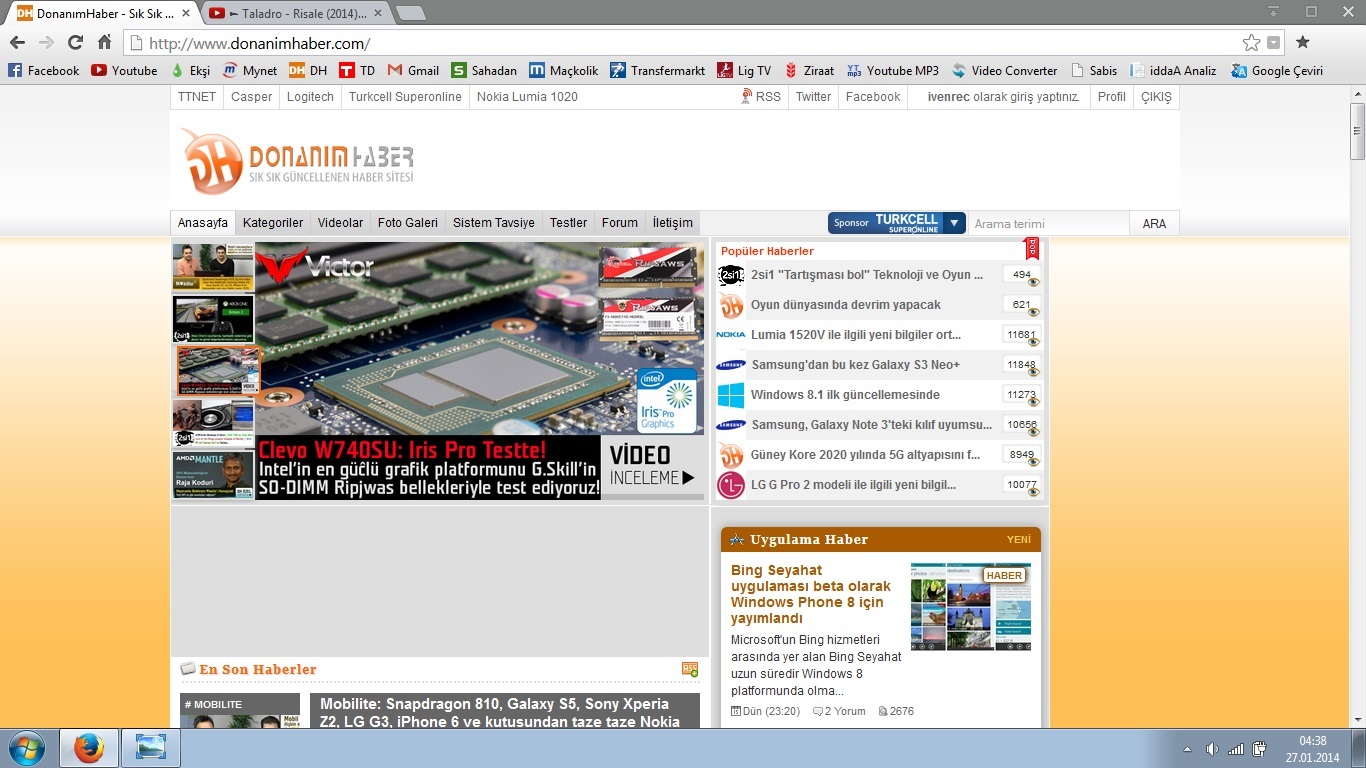1366x768 pixels.
Task: Open the '2 Yorum' comments link
Action: point(839,712)
